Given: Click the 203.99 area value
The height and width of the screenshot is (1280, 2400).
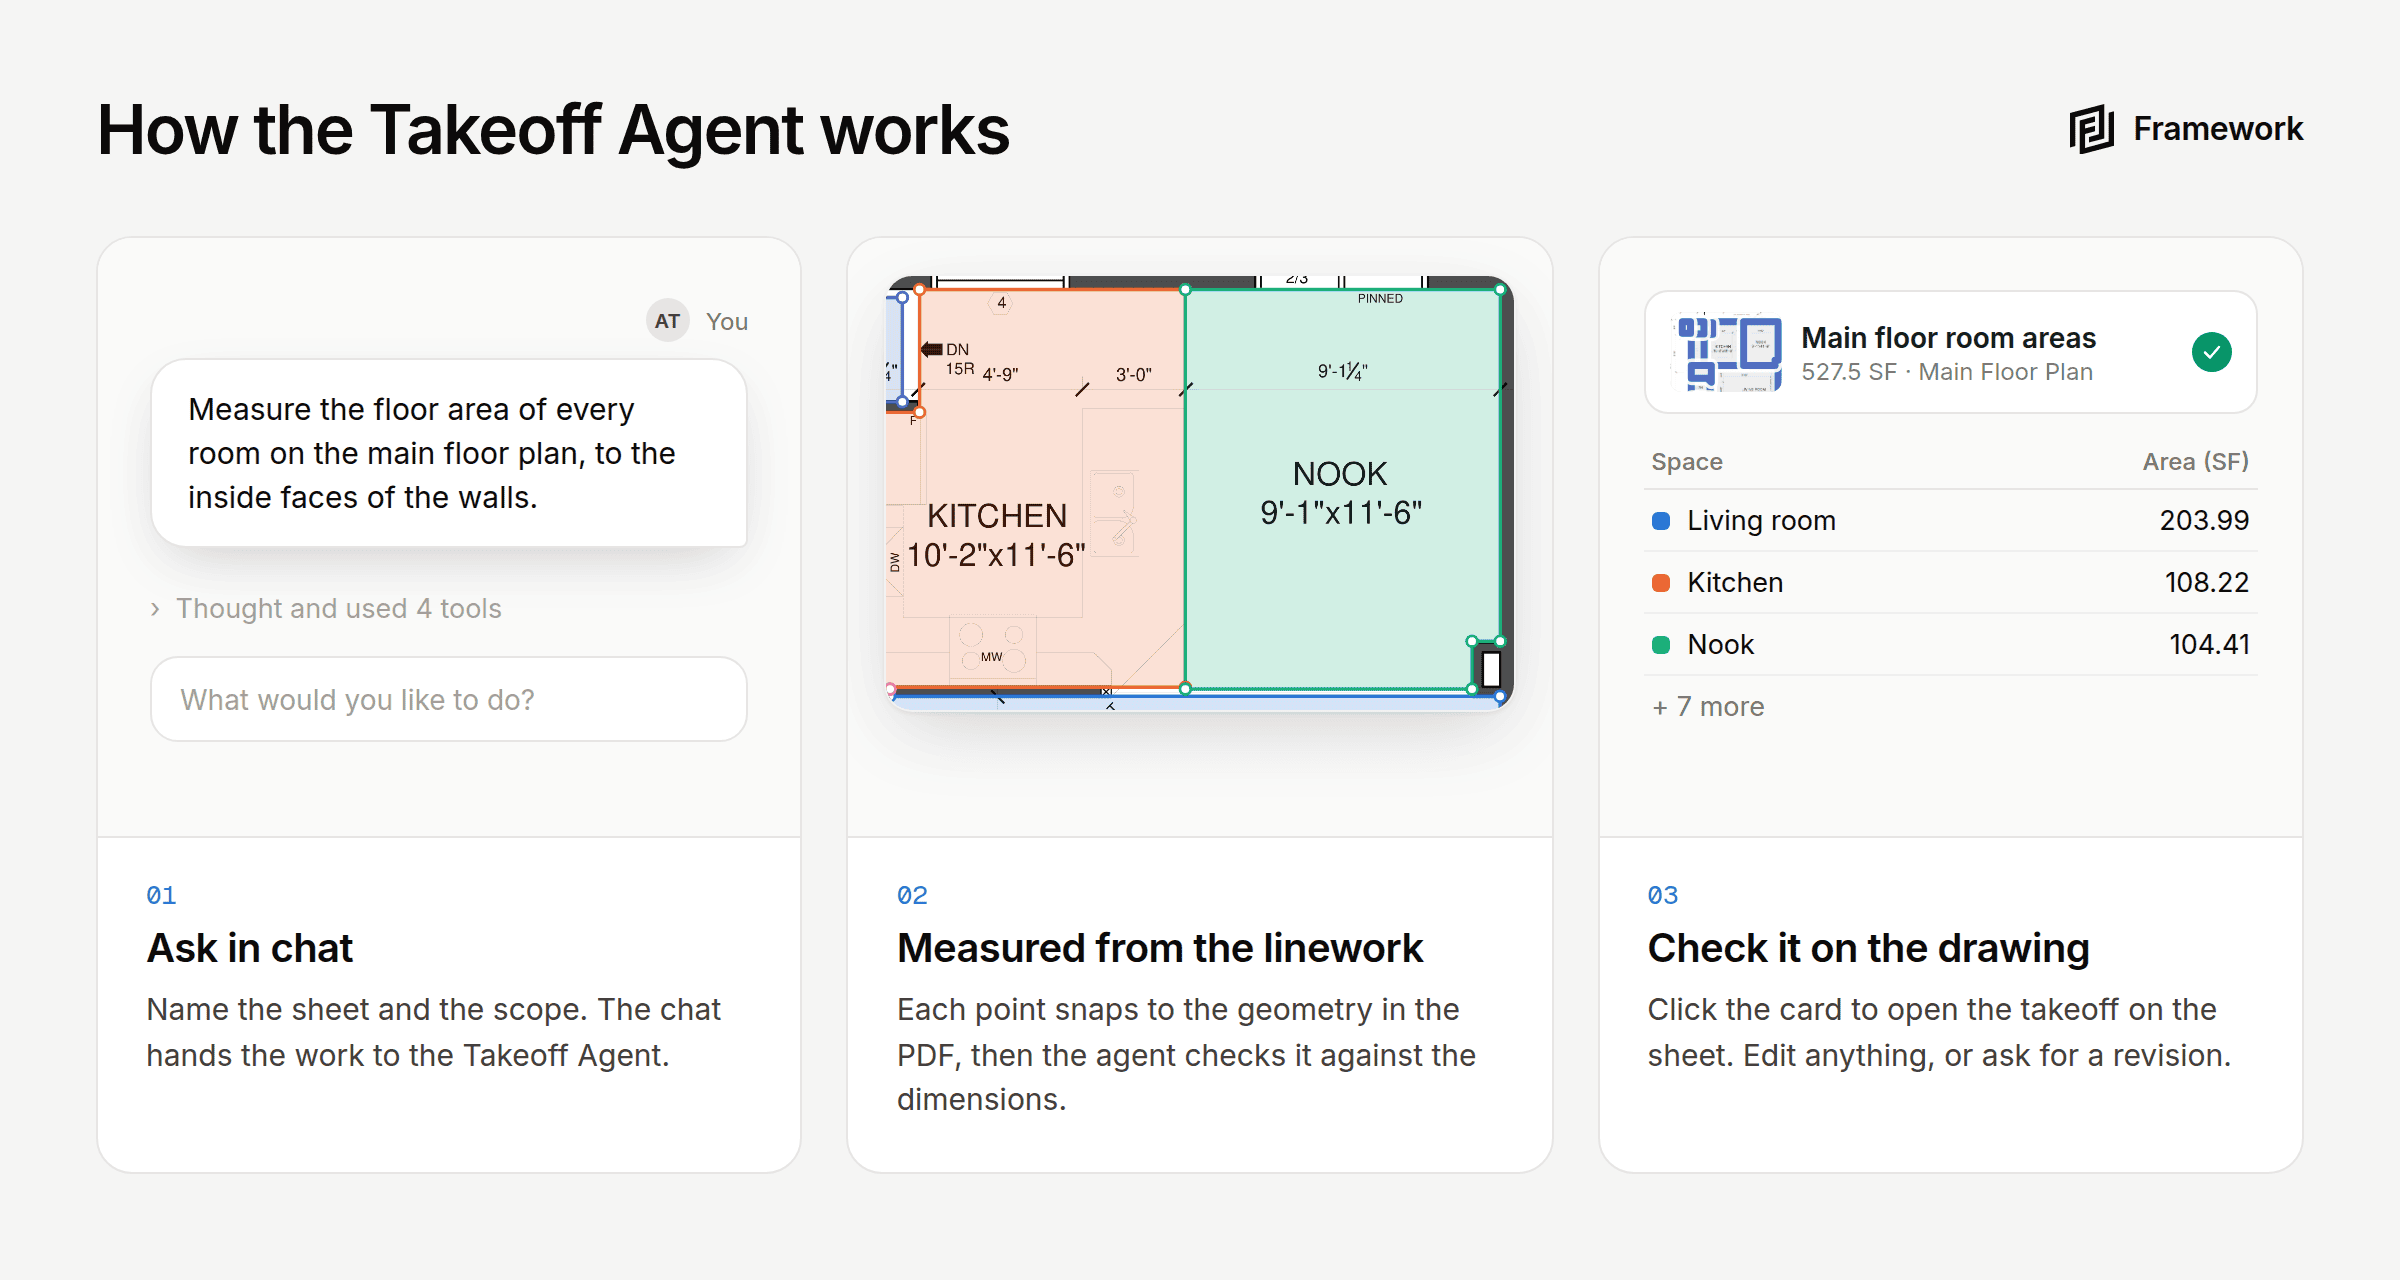Looking at the screenshot, I should (2204, 521).
